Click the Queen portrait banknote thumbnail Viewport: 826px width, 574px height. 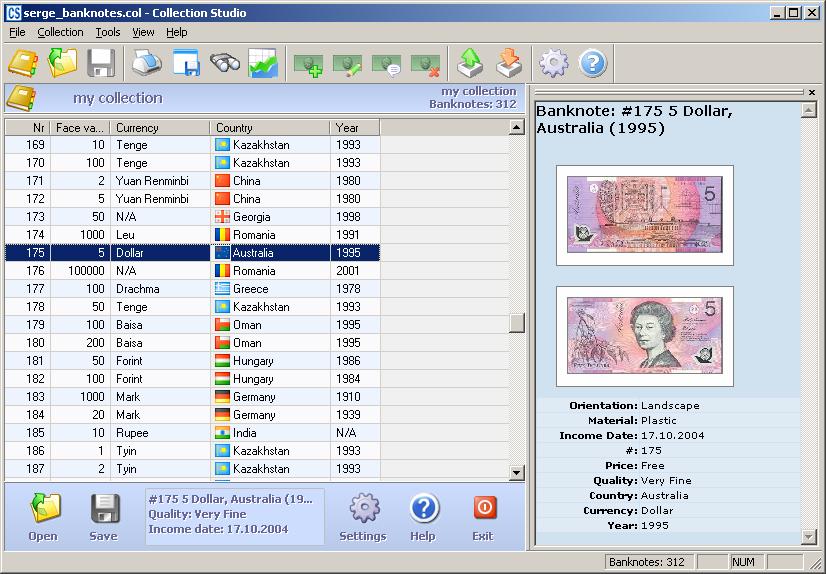coord(645,336)
